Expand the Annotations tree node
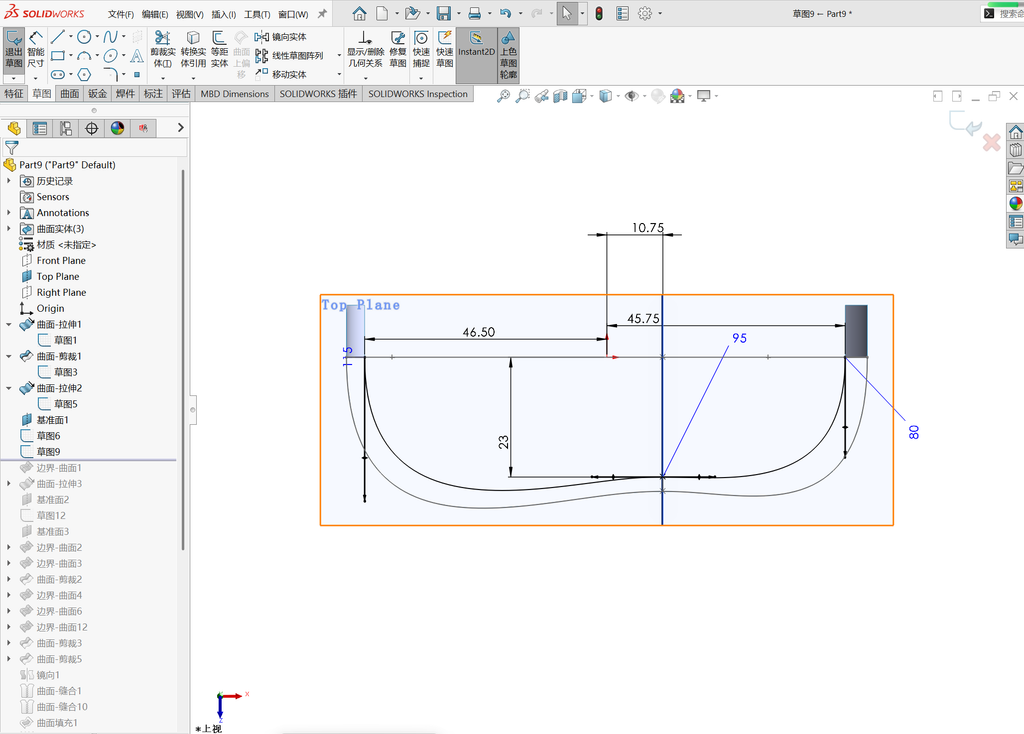Image resolution: width=1024 pixels, height=734 pixels. point(8,212)
